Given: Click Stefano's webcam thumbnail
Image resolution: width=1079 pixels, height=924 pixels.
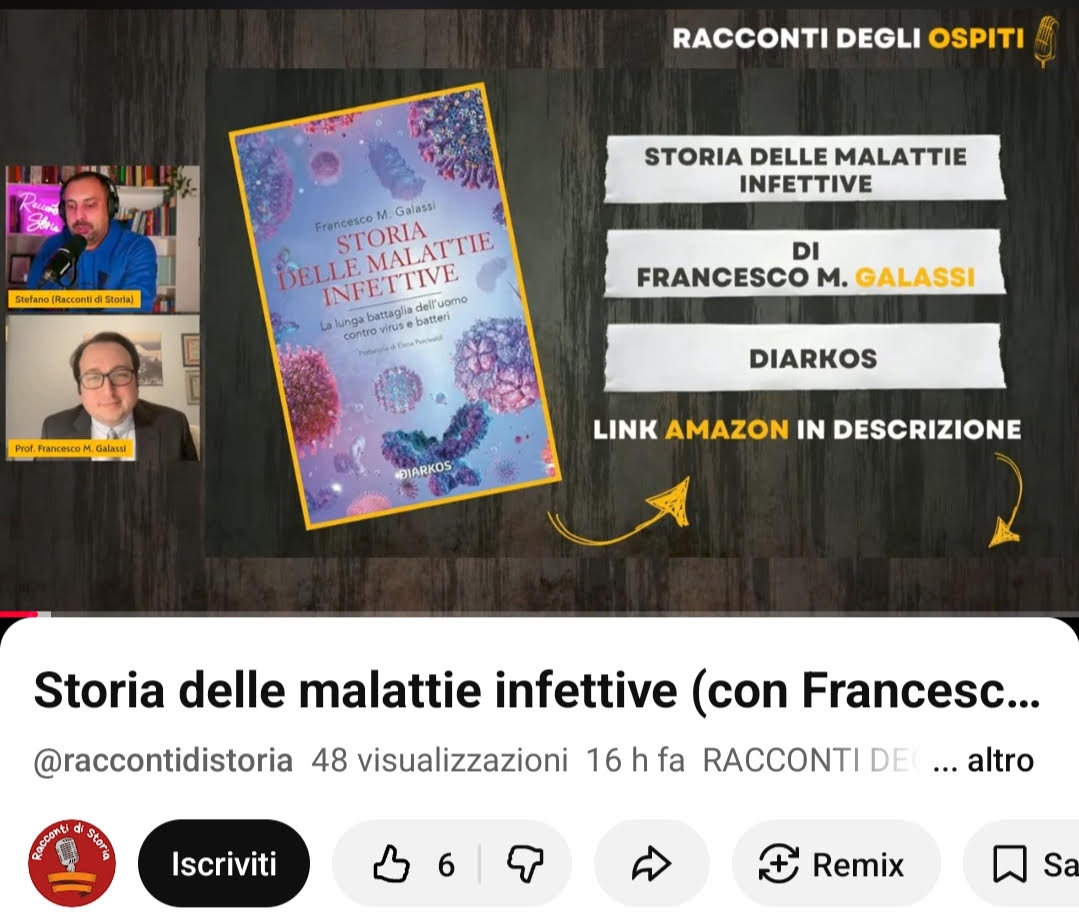Looking at the screenshot, I should pyautogui.click(x=103, y=238).
